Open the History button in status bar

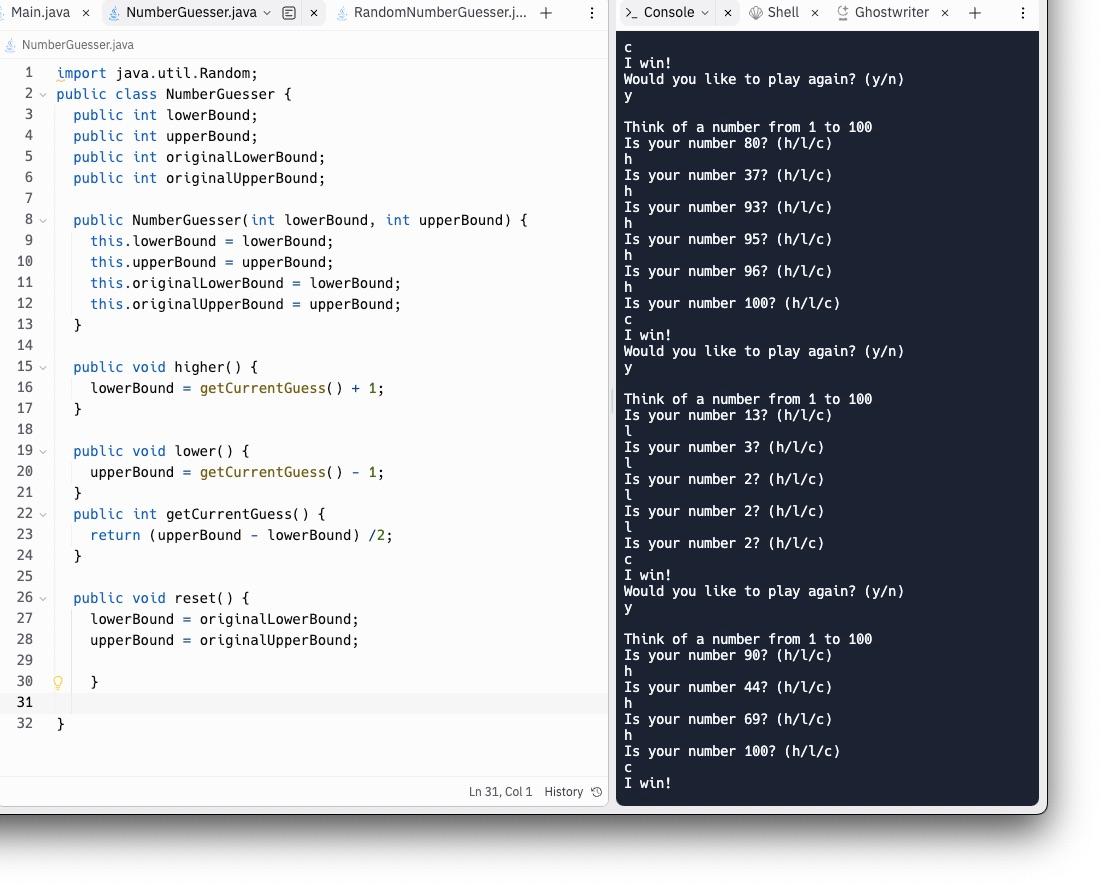pos(563,792)
